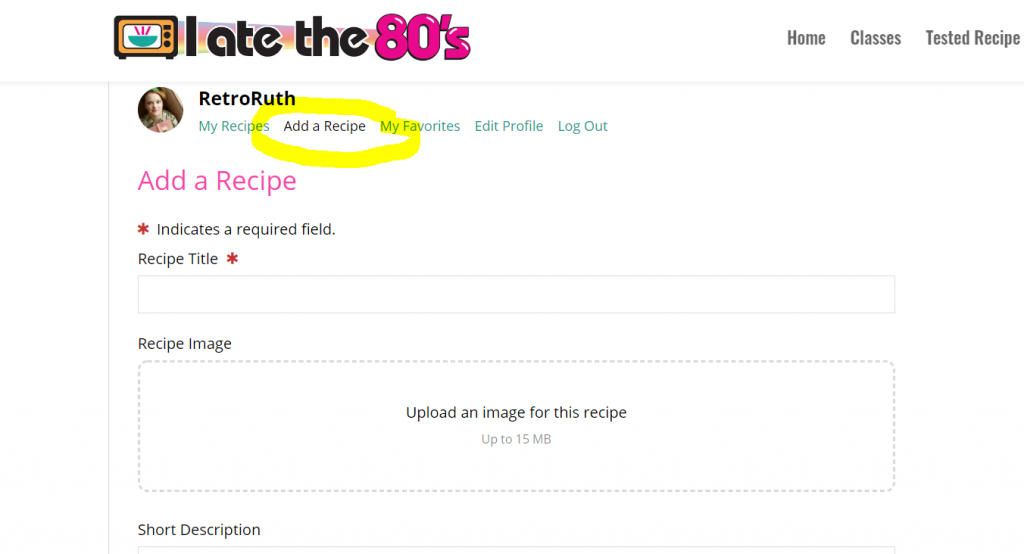Viewport: 1024px width, 554px height.
Task: Go to the Home menu item
Action: pos(806,38)
